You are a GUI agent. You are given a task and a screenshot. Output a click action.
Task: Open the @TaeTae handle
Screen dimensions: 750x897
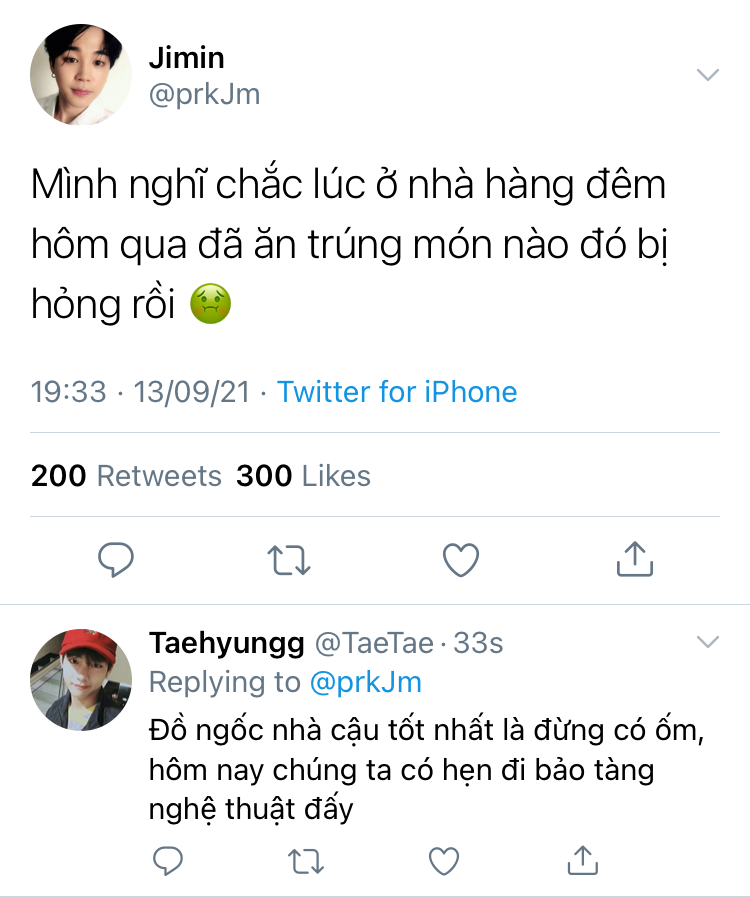tap(375, 642)
